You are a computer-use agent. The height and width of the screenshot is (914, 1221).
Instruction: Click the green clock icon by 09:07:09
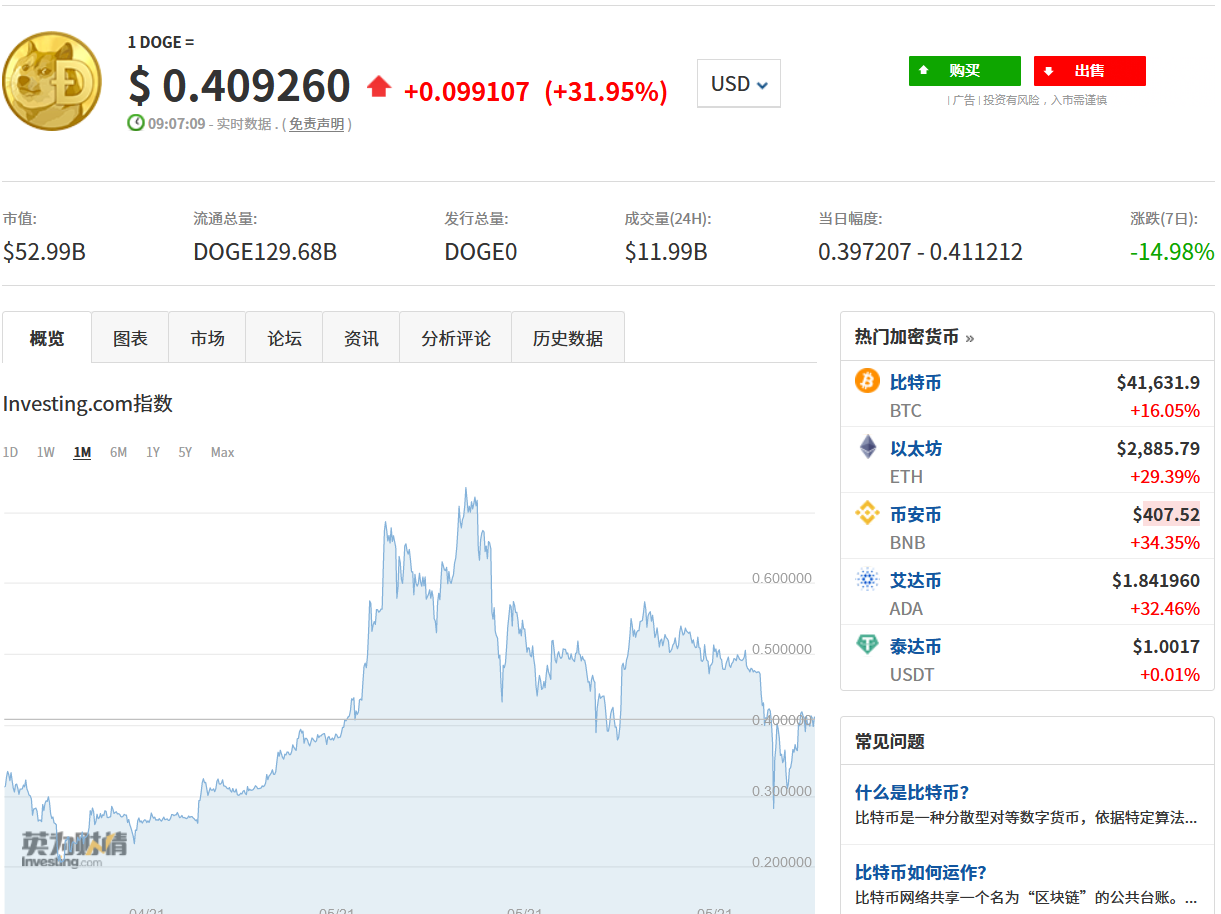tap(136, 123)
